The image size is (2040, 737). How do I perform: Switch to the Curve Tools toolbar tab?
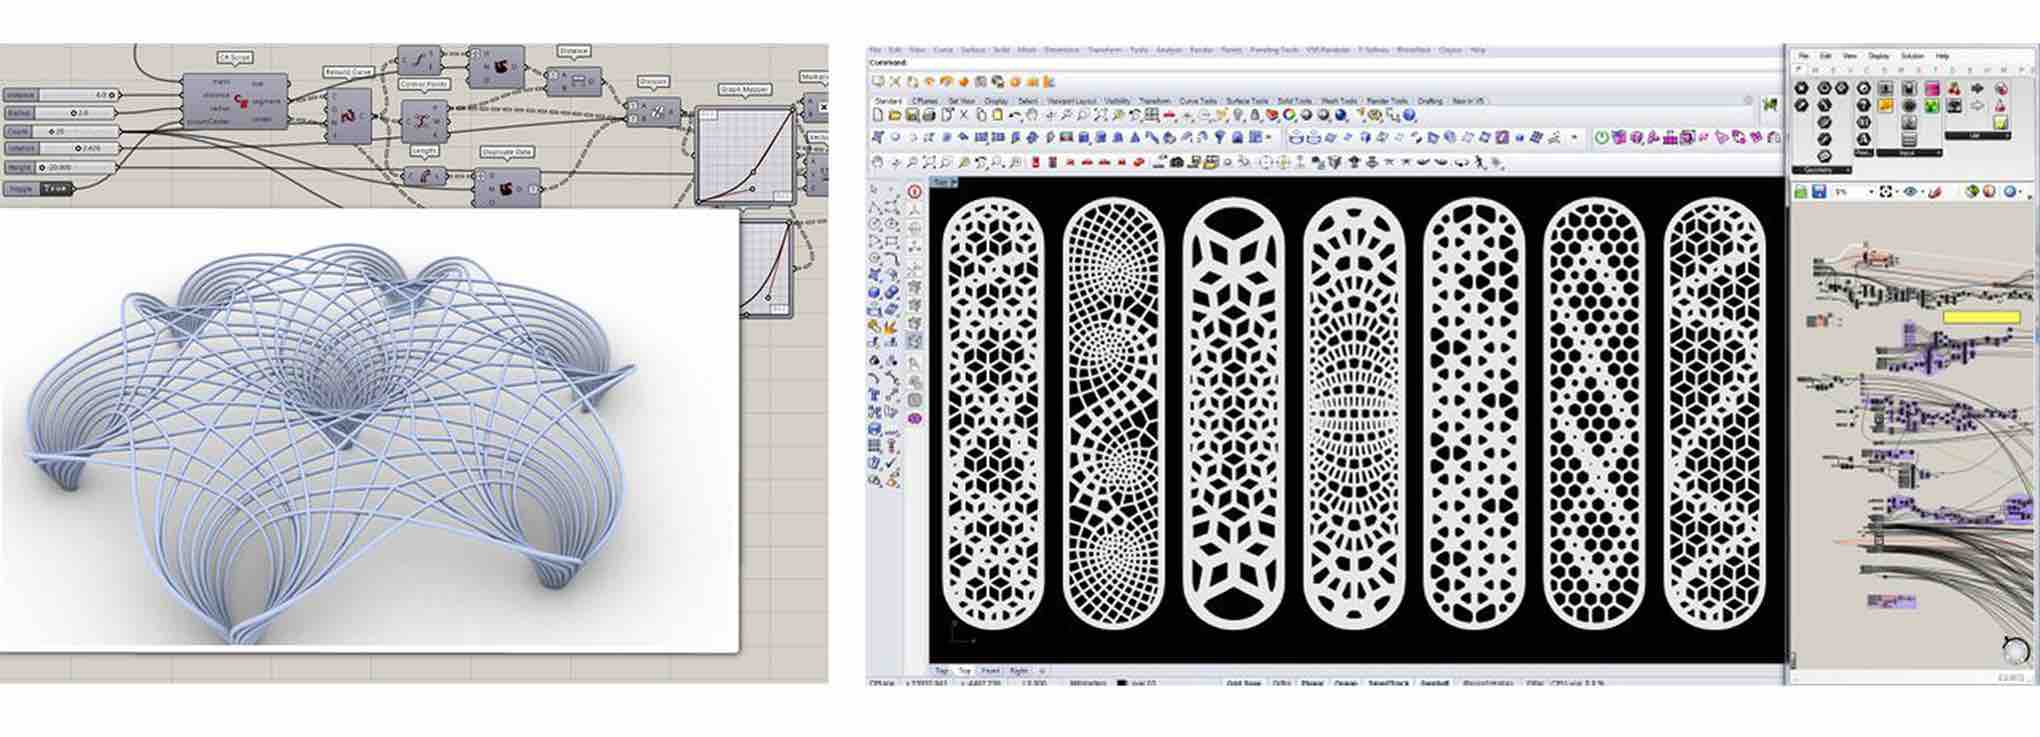click(1197, 101)
